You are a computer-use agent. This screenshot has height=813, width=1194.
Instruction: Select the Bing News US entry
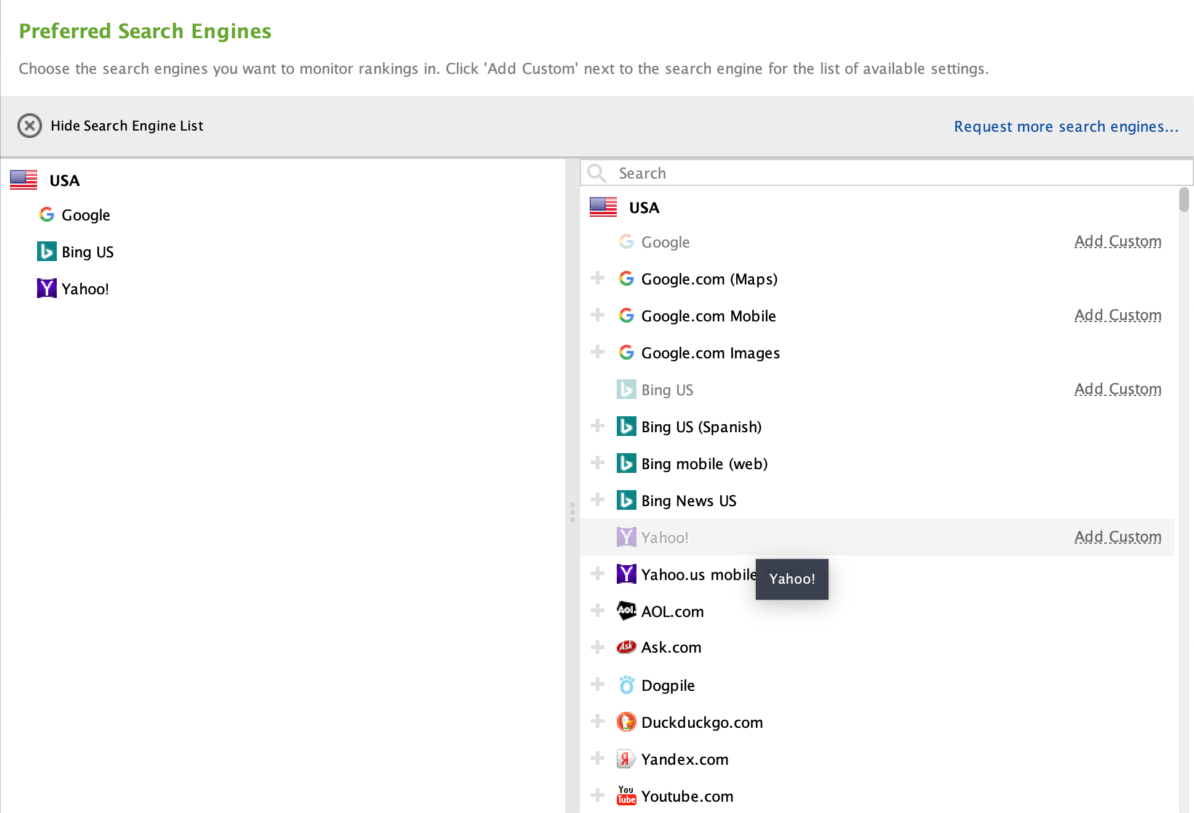coord(688,501)
